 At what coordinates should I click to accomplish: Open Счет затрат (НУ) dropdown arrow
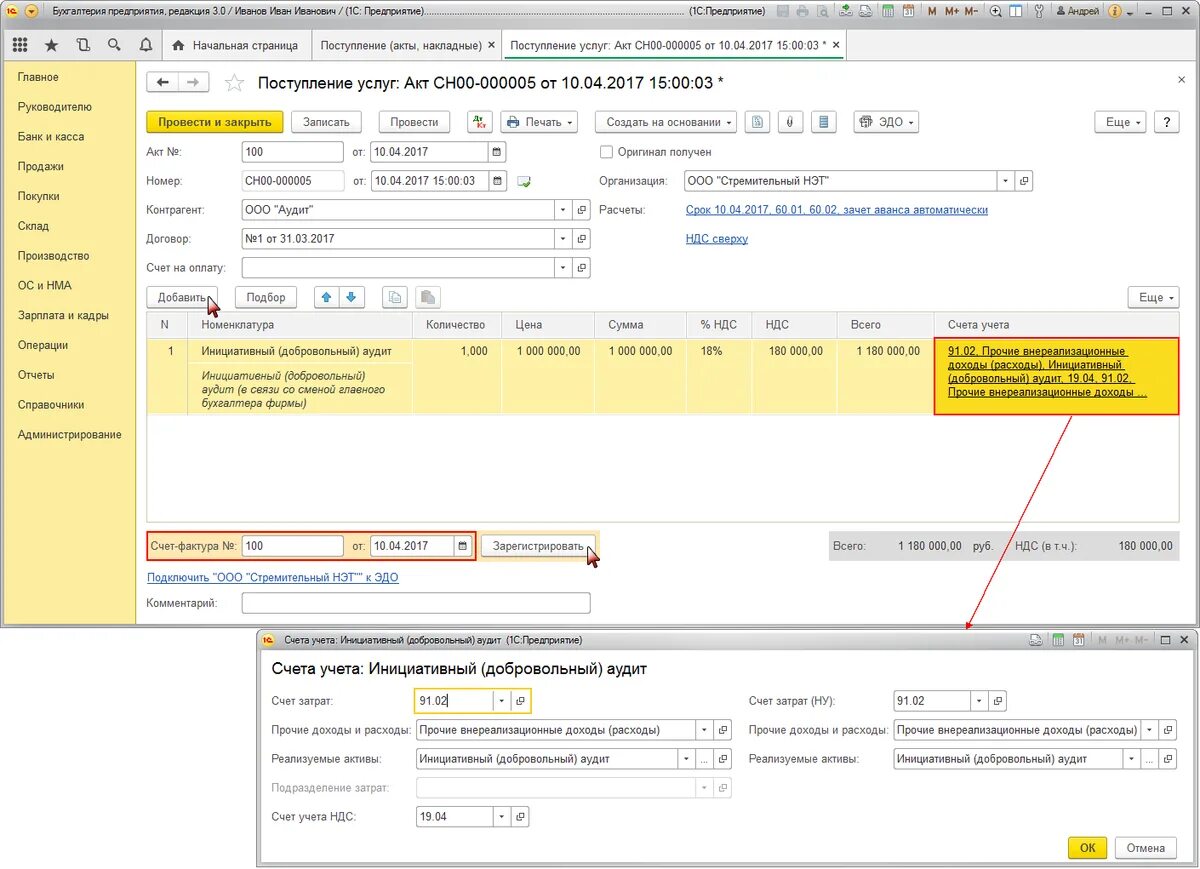pyautogui.click(x=980, y=701)
